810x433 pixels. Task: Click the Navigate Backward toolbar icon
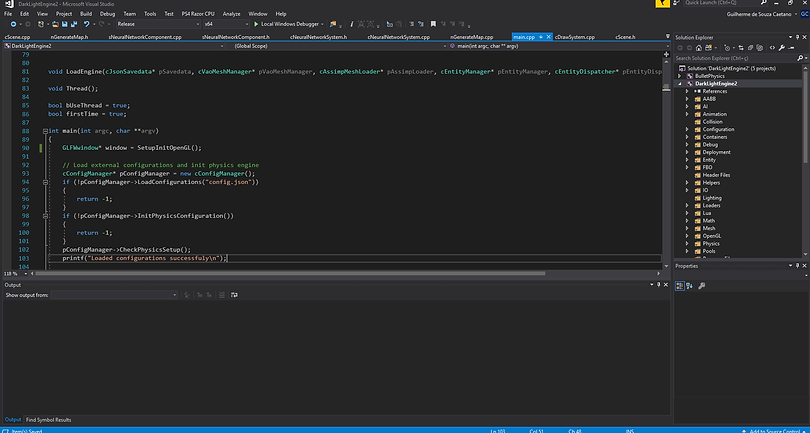(13, 24)
